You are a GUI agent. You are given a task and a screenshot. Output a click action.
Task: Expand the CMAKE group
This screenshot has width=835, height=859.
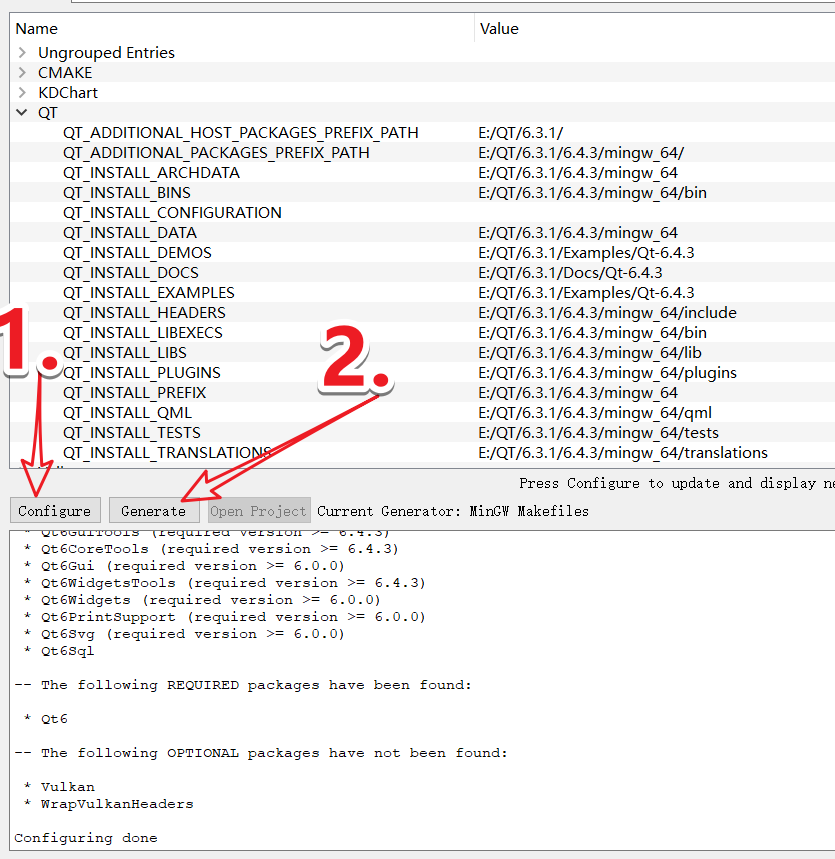[x=22, y=72]
